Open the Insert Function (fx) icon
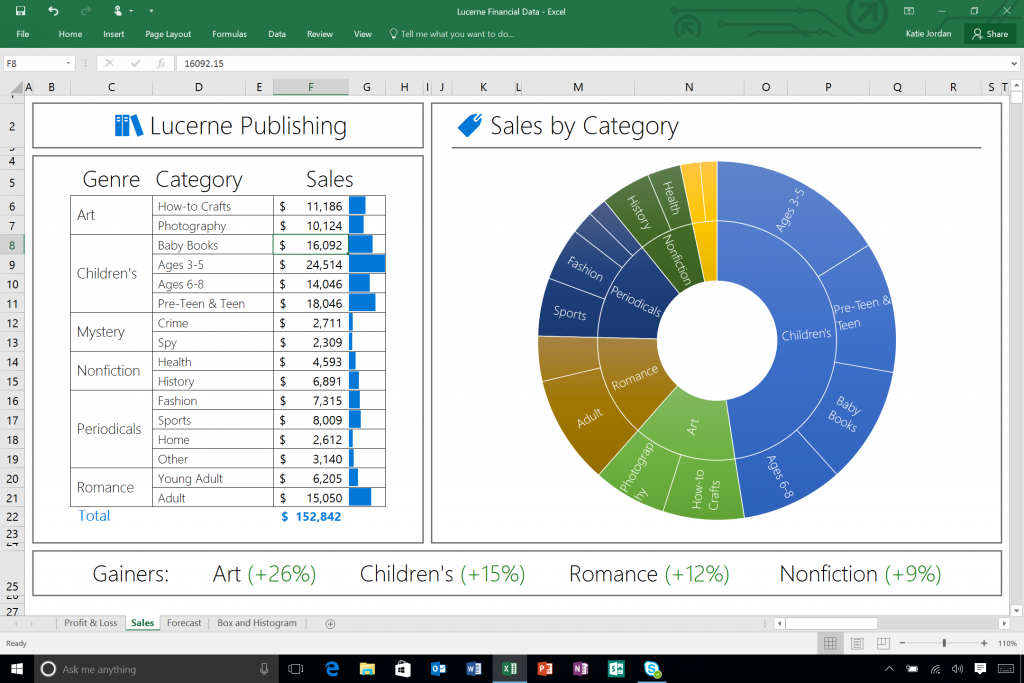 tap(161, 63)
